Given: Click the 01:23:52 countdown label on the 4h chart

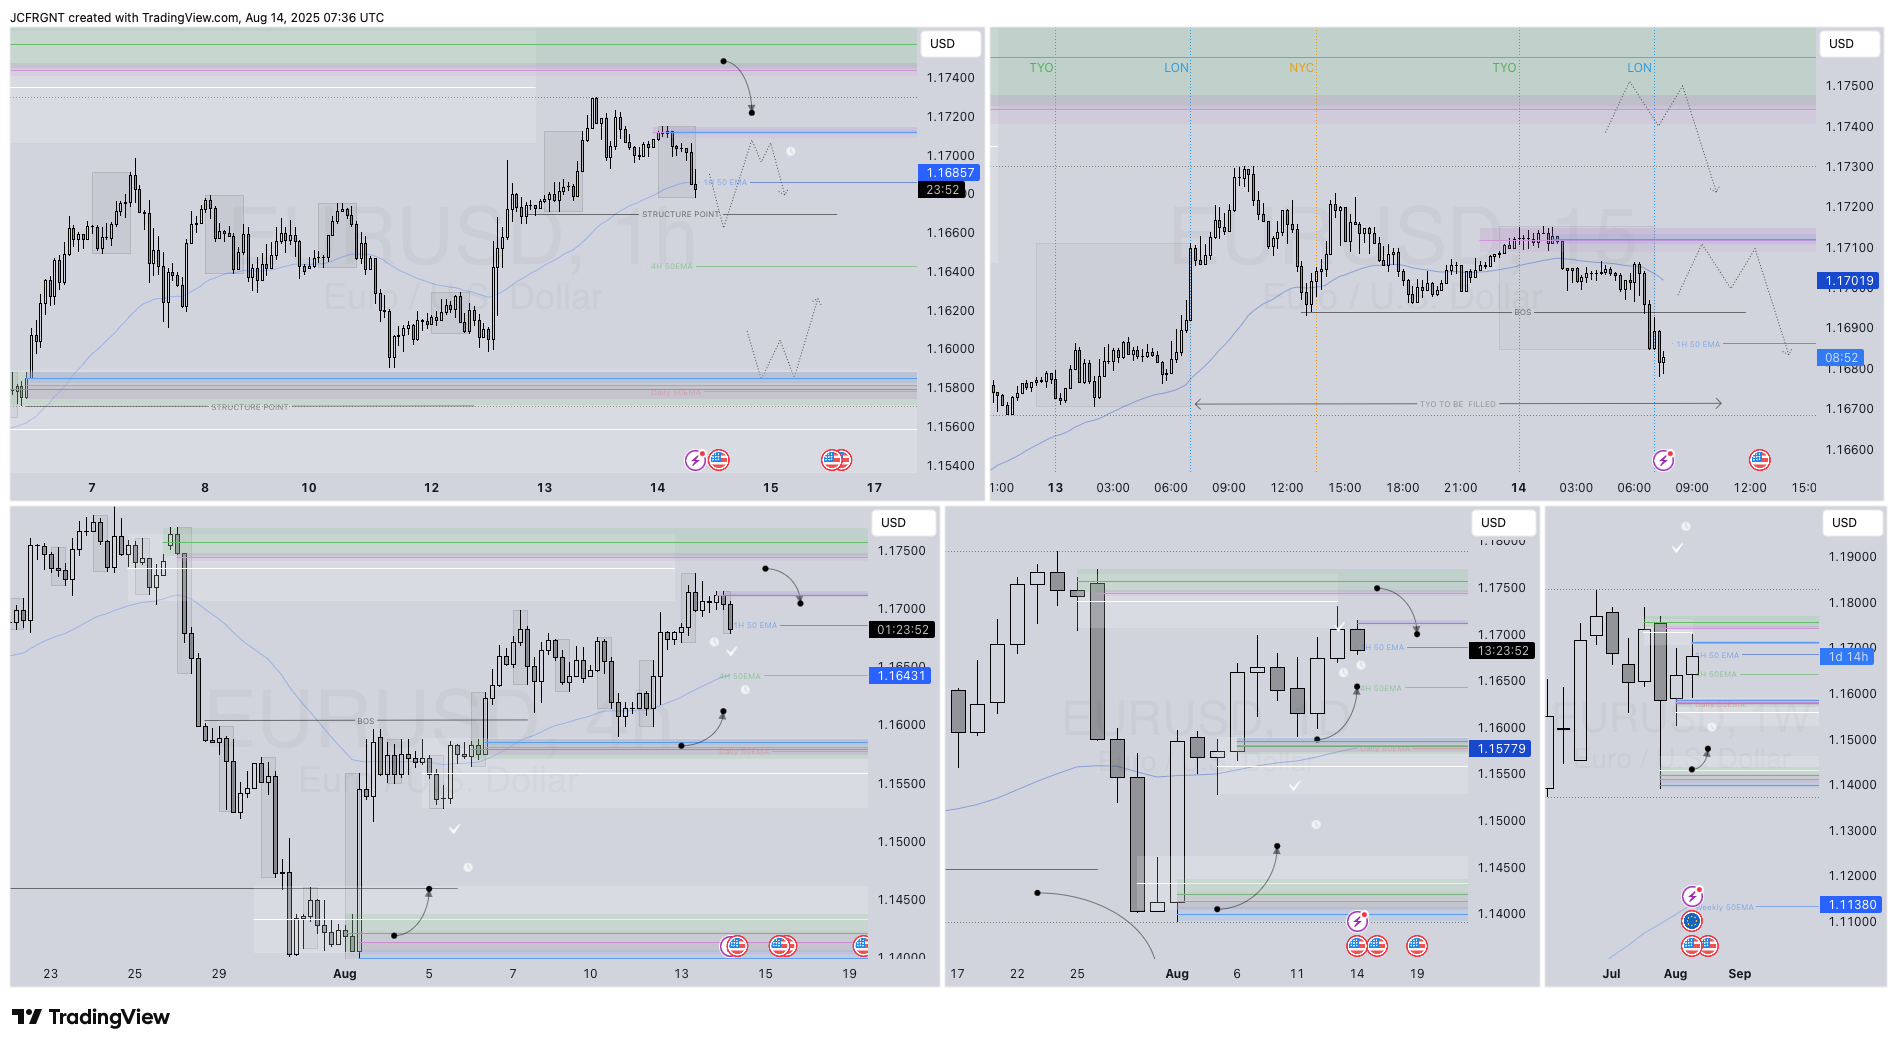Looking at the screenshot, I should point(902,630).
